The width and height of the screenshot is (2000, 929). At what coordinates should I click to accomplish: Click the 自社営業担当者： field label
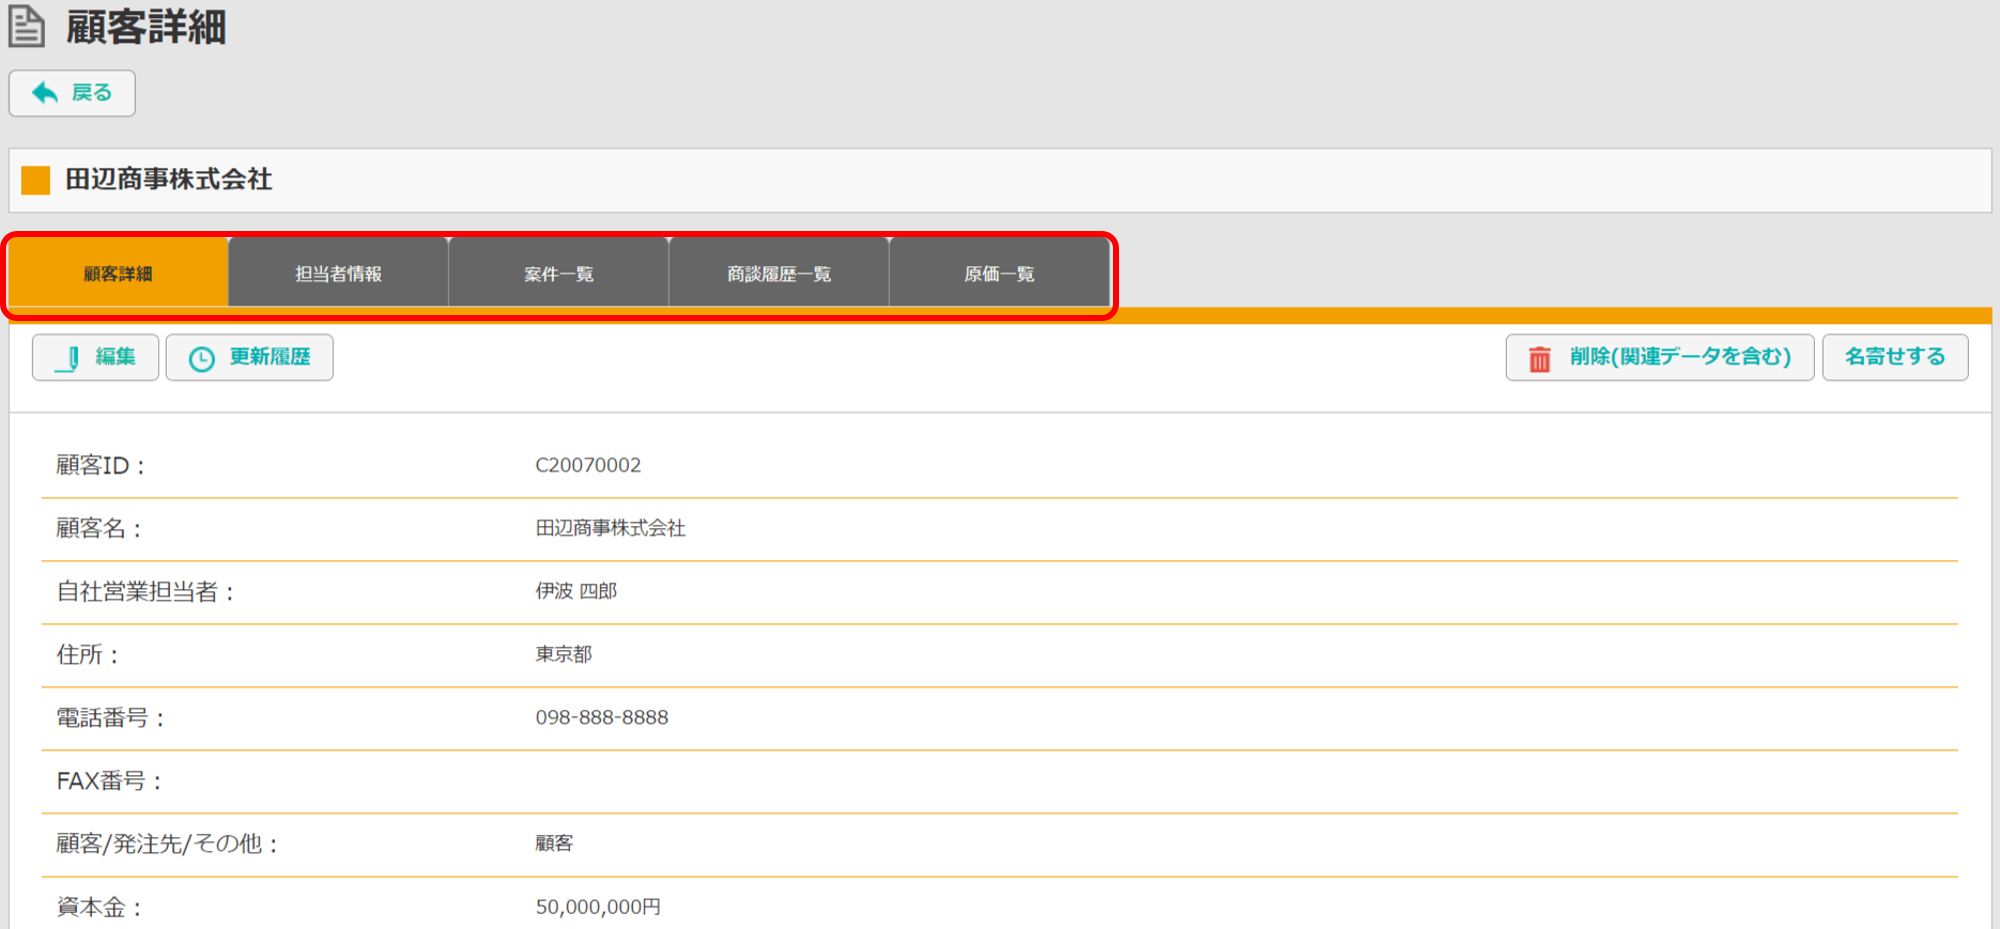pyautogui.click(x=146, y=592)
